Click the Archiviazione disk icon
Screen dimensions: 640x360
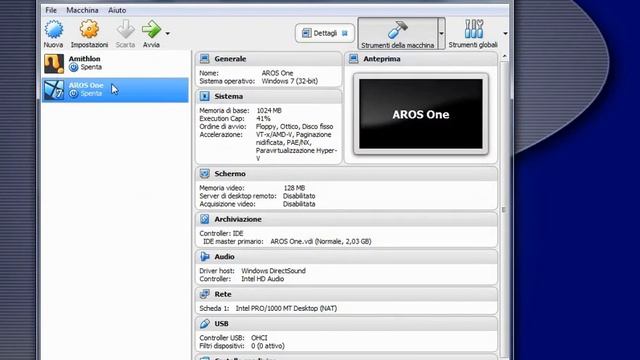pyautogui.click(x=204, y=219)
